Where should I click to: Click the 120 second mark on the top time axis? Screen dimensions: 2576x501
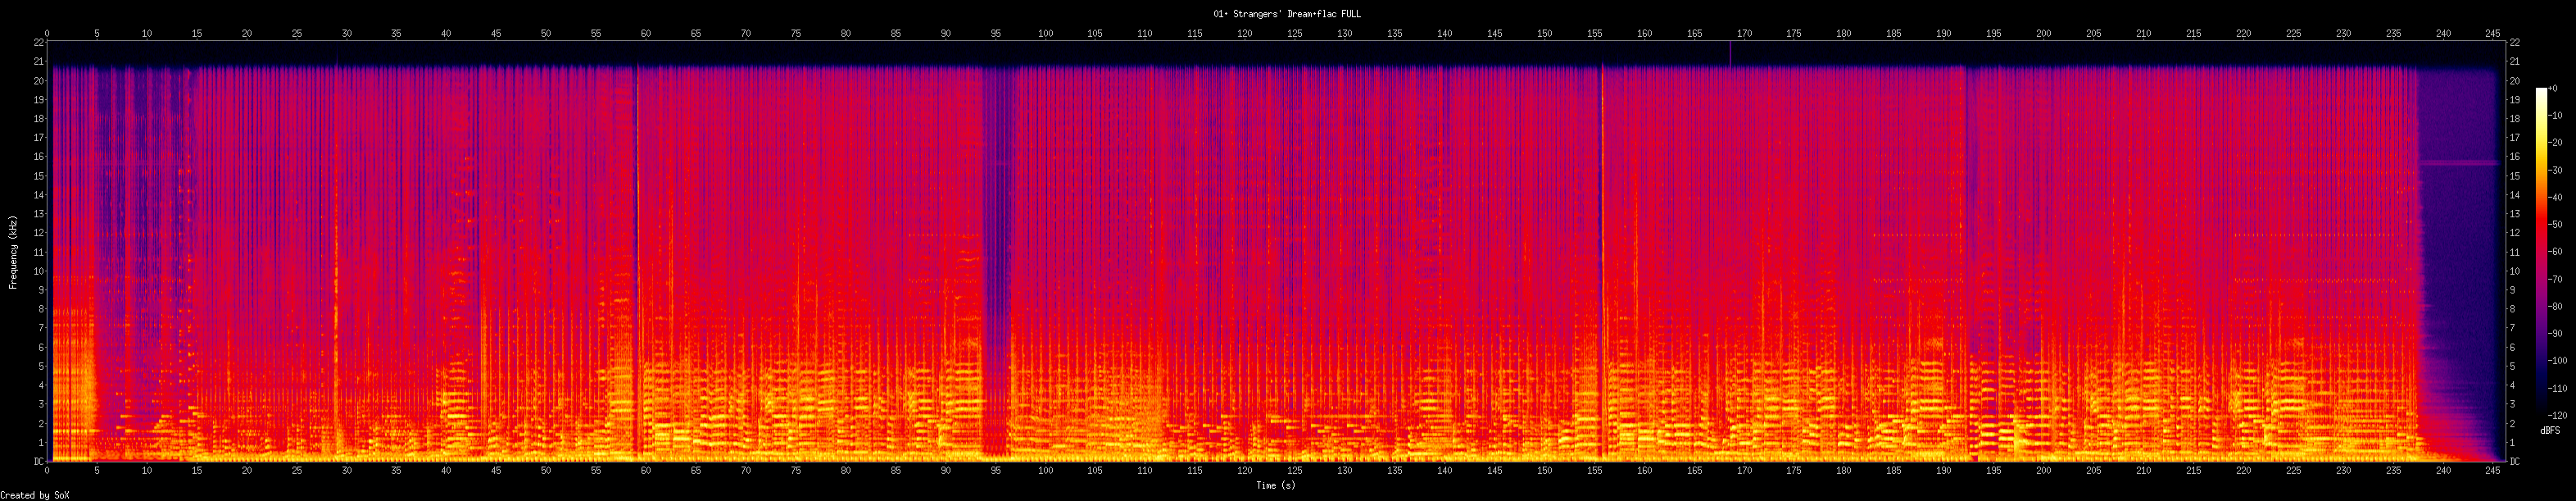[1245, 34]
